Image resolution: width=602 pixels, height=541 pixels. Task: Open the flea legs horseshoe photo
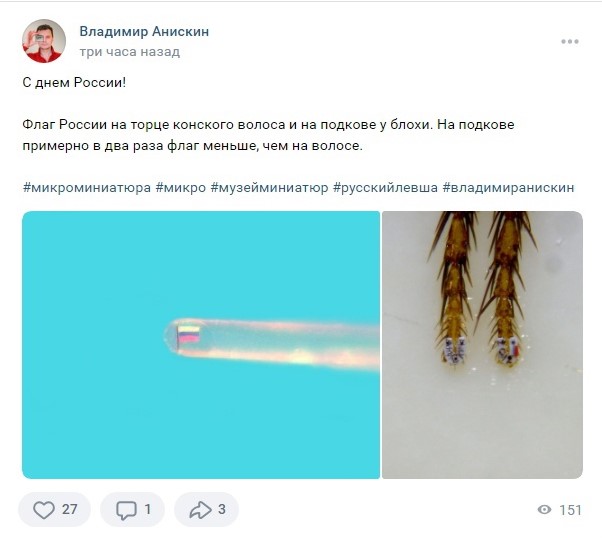coord(482,345)
